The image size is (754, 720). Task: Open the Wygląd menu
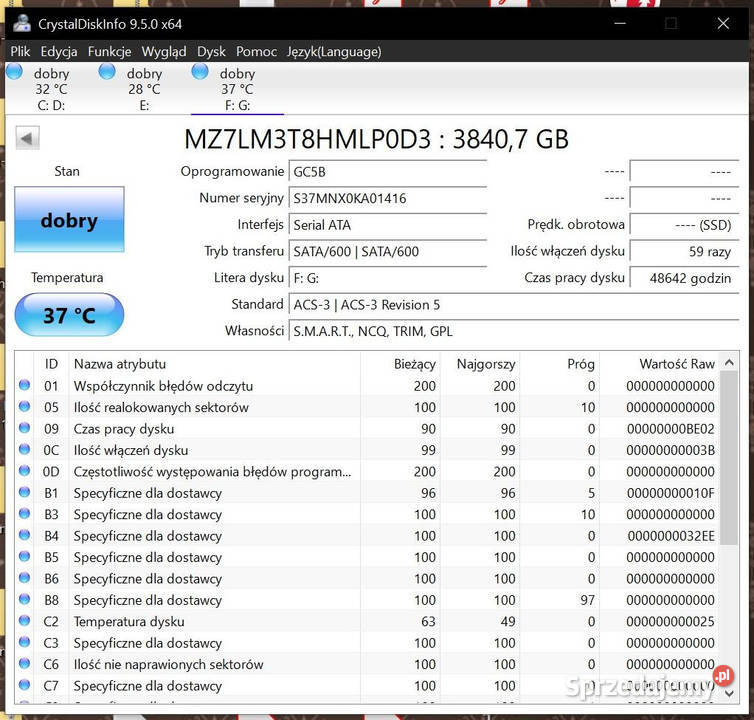click(163, 51)
